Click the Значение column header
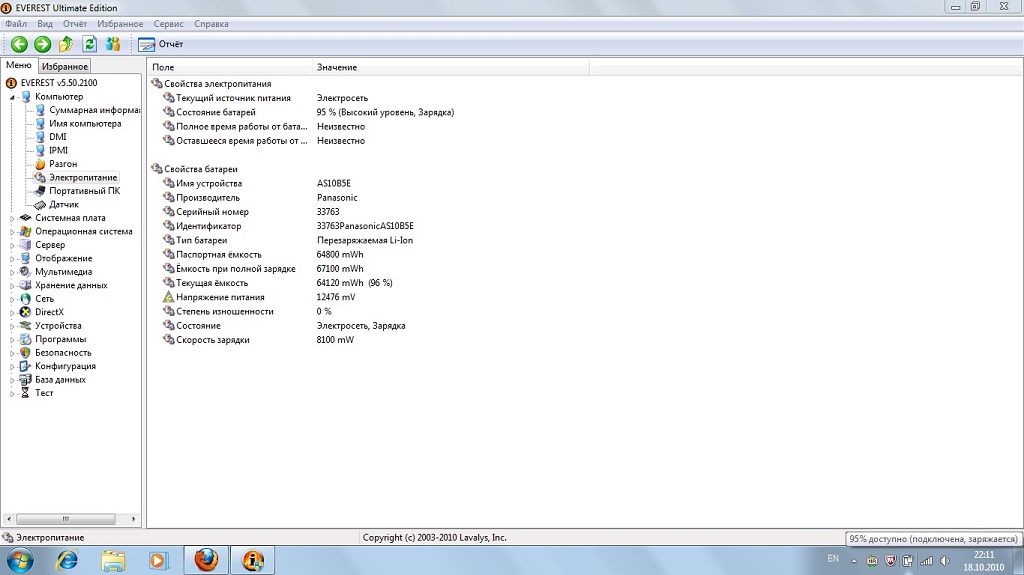The height and width of the screenshot is (575, 1024). [x=450, y=67]
